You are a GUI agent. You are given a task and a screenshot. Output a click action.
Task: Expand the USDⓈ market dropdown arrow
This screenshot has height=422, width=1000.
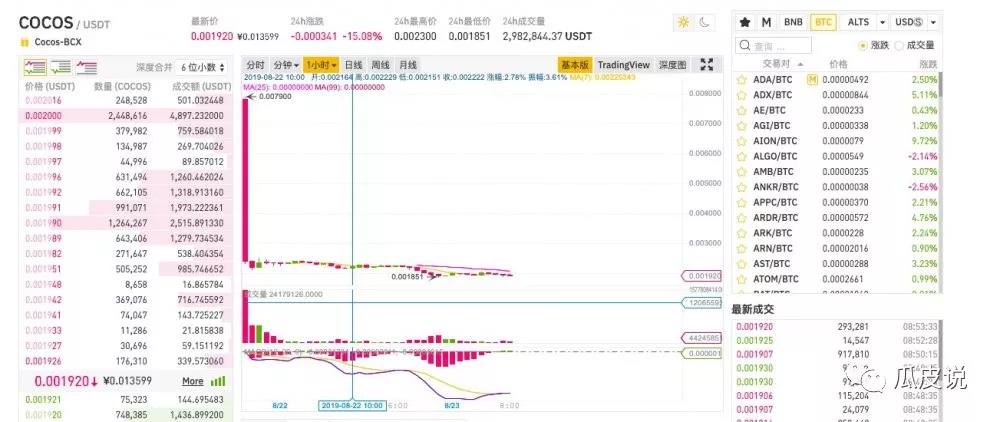click(933, 22)
